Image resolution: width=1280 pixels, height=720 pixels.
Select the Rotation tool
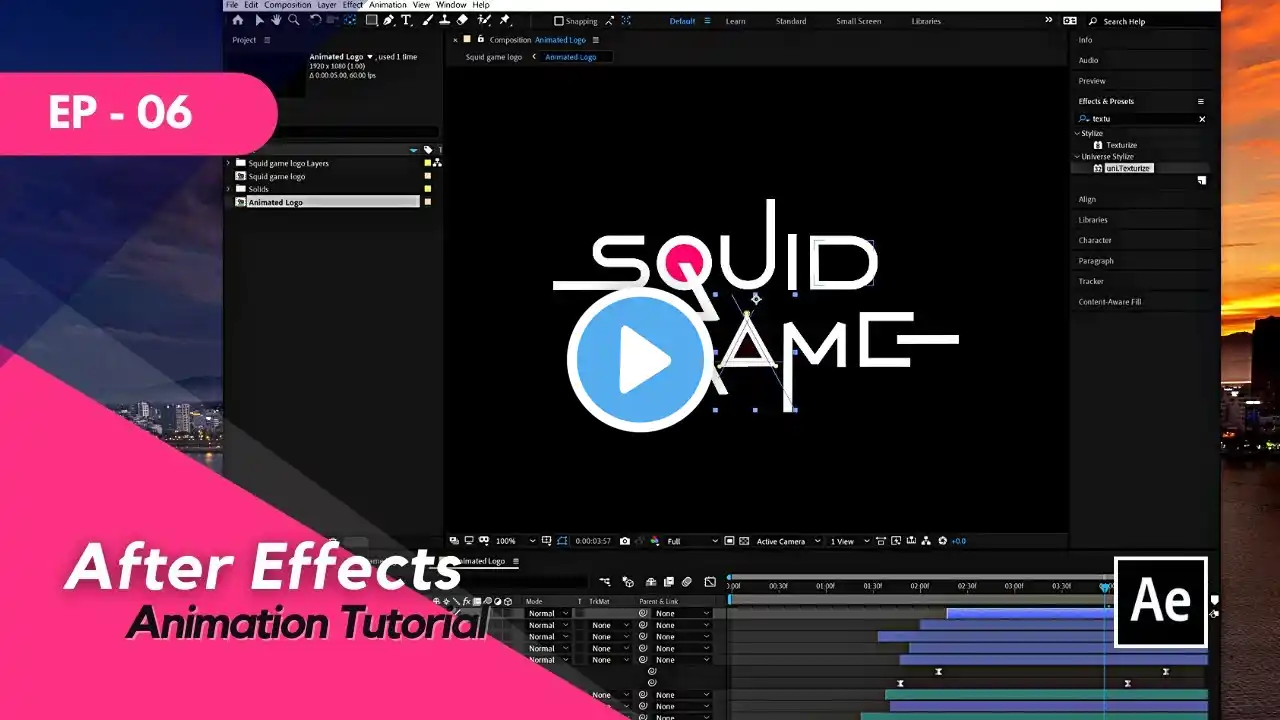(x=316, y=20)
